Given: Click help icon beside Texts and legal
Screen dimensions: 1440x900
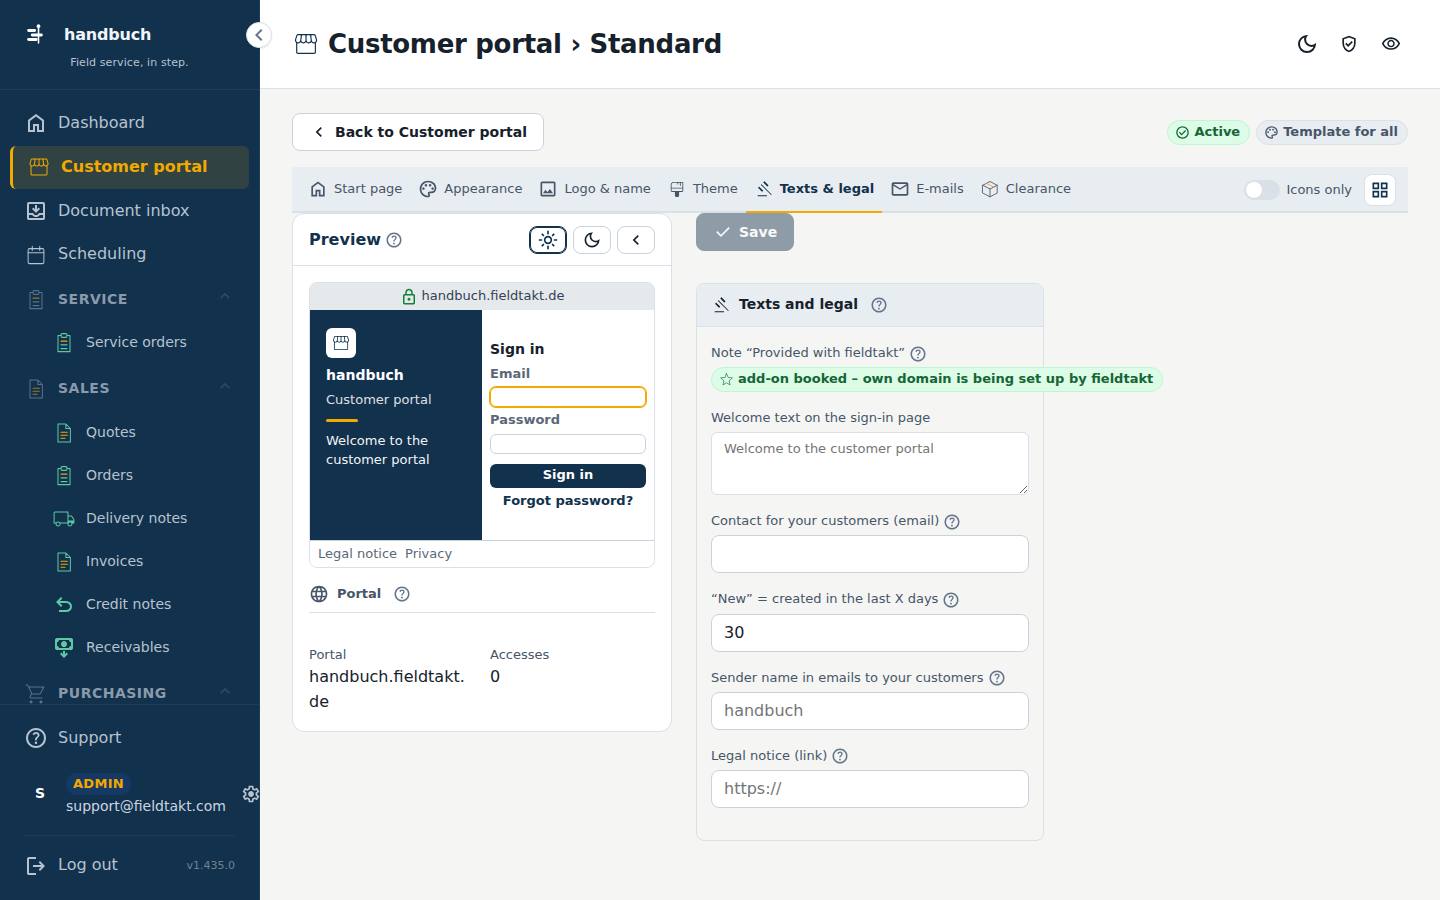Looking at the screenshot, I should pyautogui.click(x=879, y=305).
